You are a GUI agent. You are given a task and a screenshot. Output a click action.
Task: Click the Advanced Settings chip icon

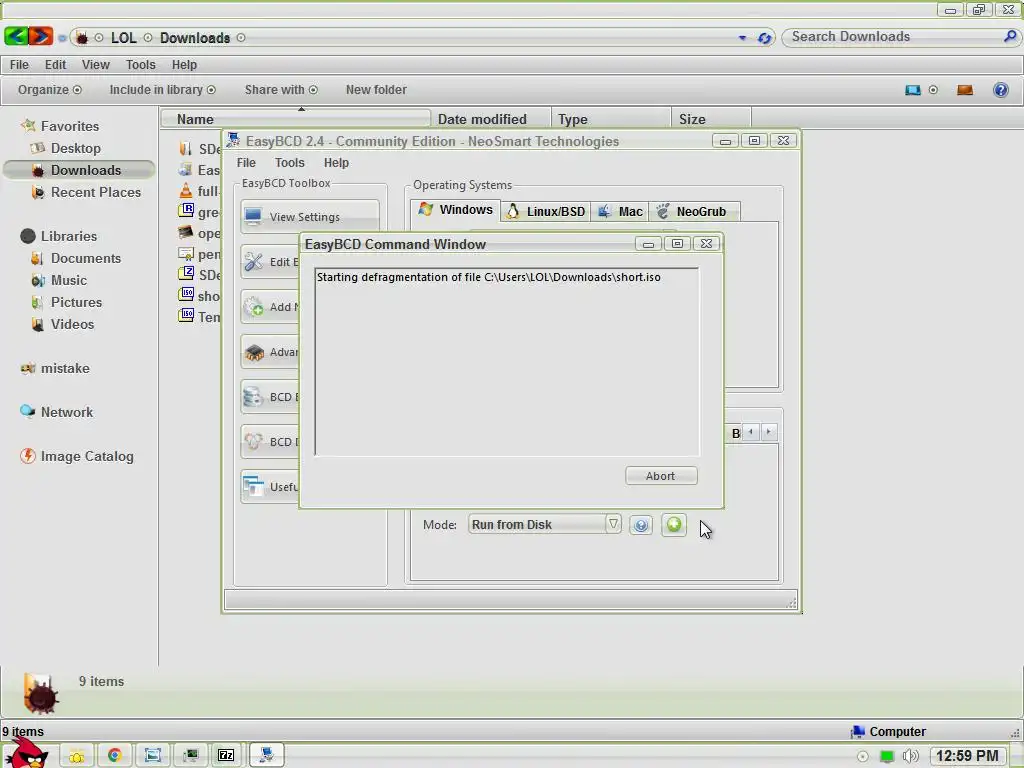pos(253,352)
